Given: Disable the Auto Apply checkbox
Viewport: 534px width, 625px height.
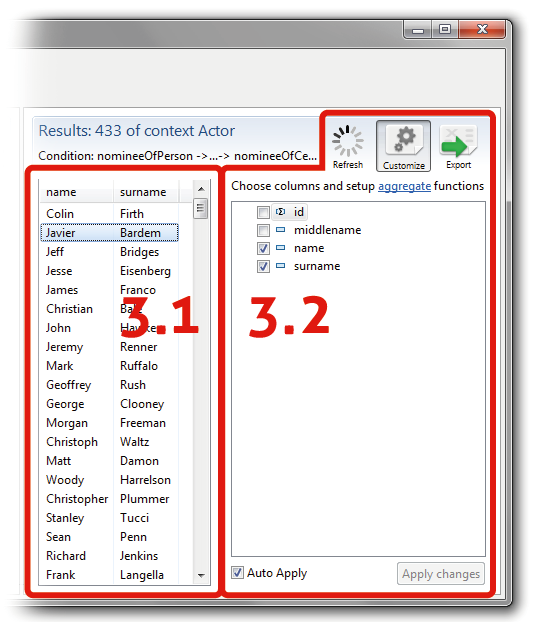Looking at the screenshot, I should [x=238, y=573].
